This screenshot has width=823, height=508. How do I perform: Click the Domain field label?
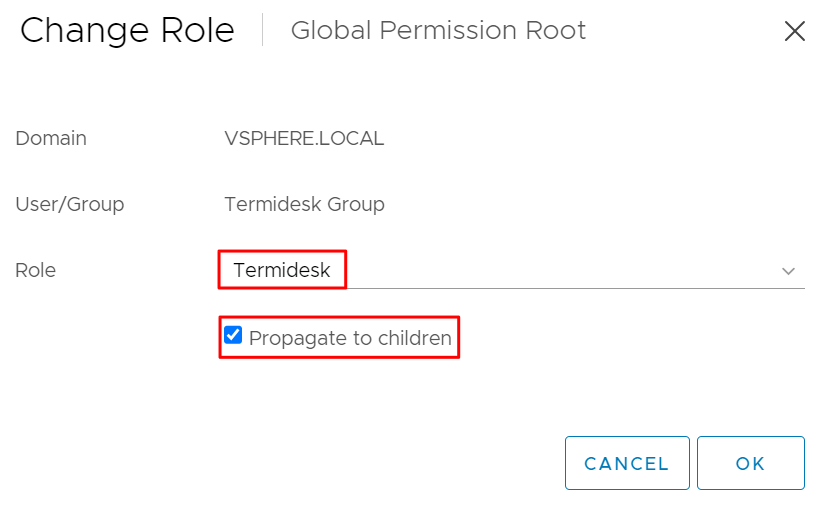(51, 139)
